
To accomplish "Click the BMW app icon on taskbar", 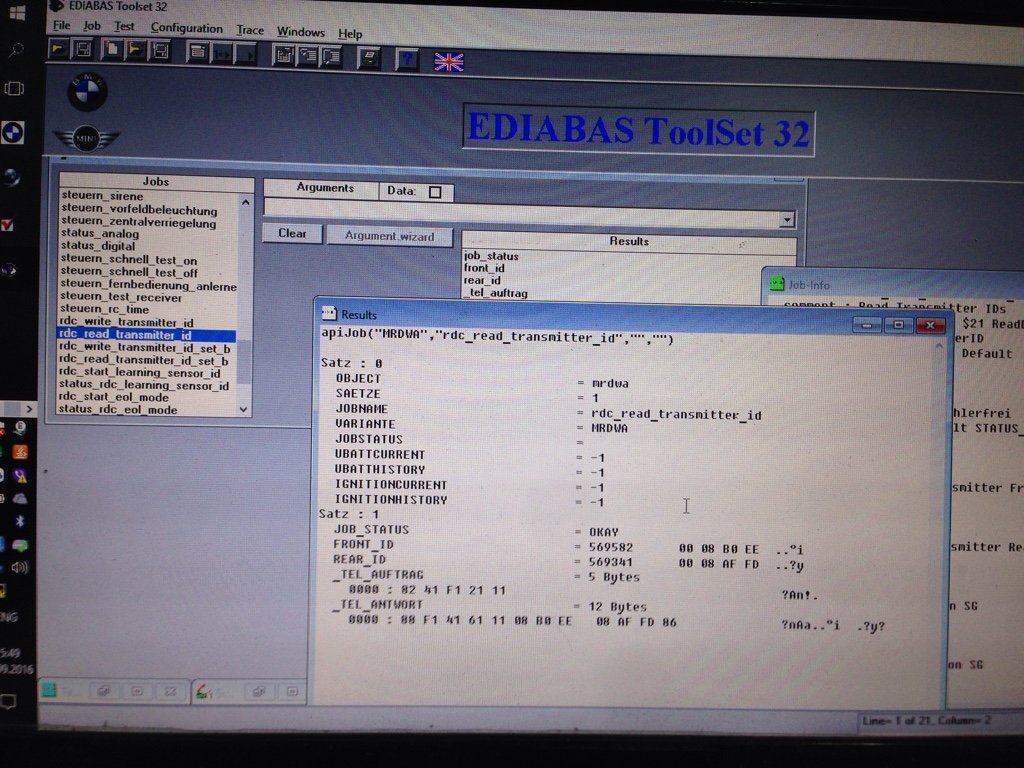I will coord(12,133).
